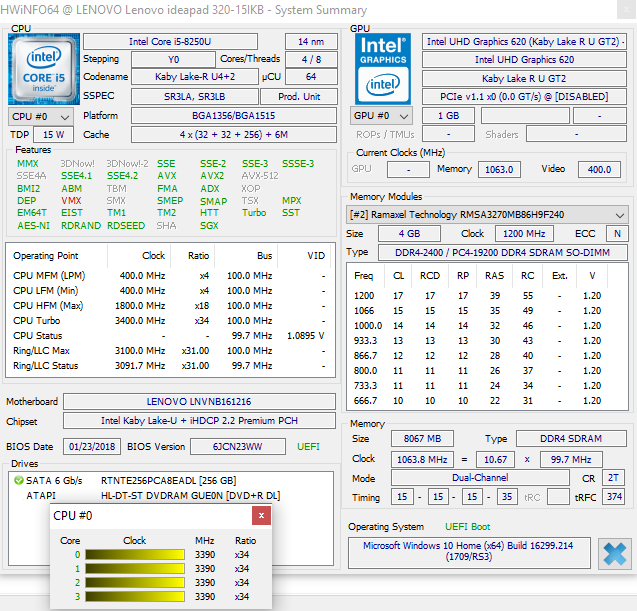Select the RTNTE256PCA8EADL drive entry
This screenshot has width=637, height=611.
[x=169, y=481]
